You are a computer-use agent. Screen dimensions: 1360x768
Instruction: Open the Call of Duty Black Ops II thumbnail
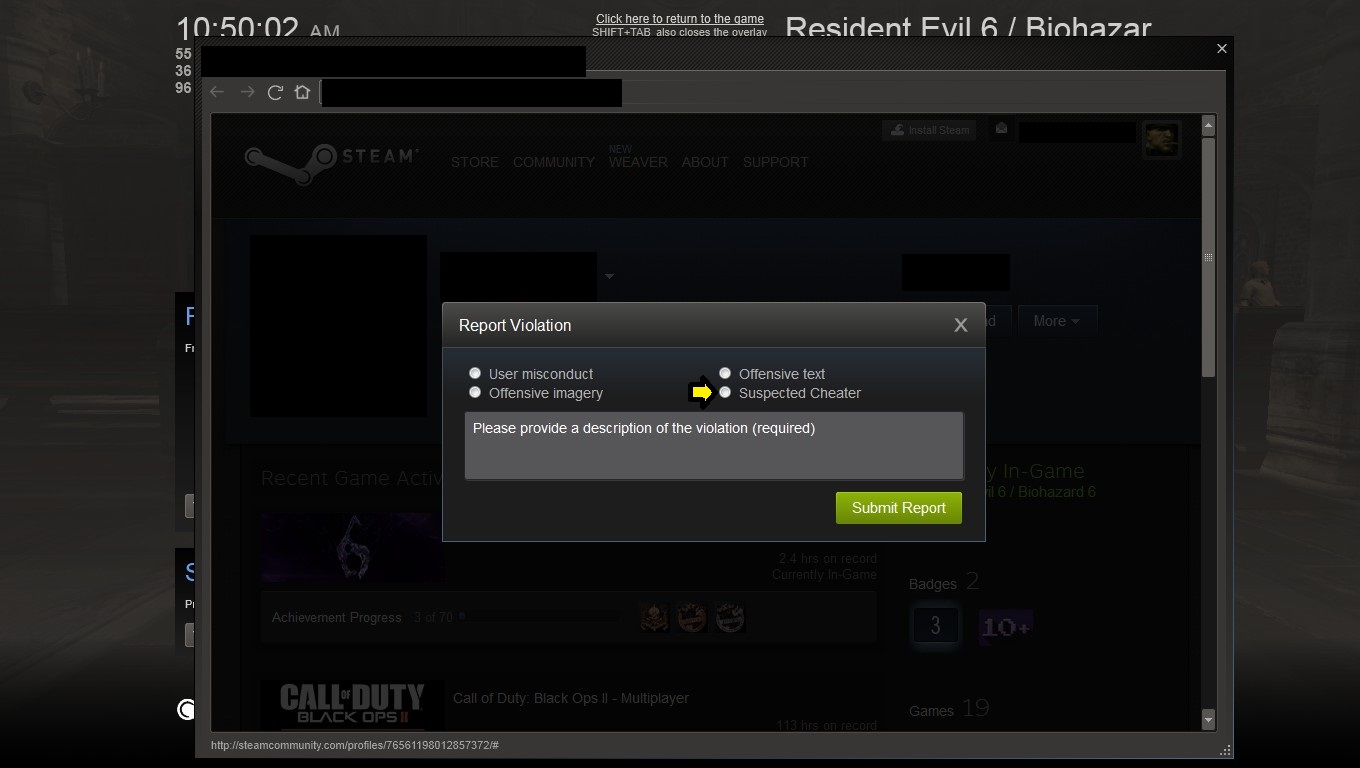[352, 705]
